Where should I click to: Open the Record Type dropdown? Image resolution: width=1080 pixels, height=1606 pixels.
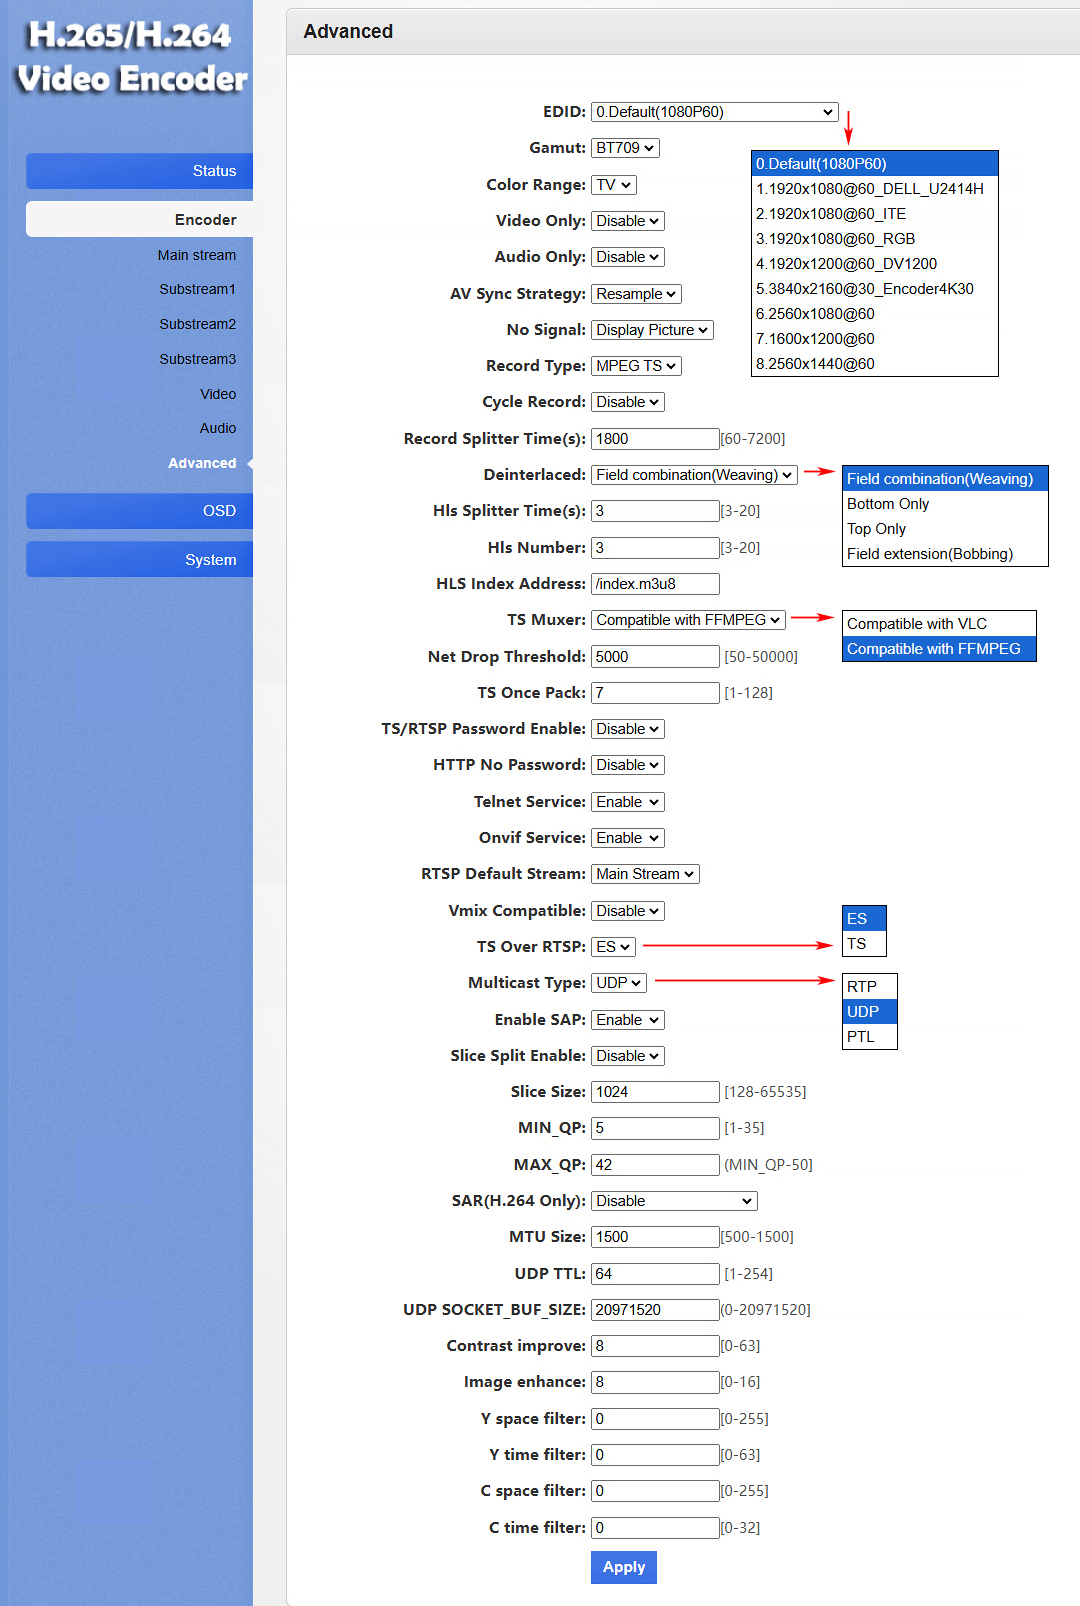(636, 366)
